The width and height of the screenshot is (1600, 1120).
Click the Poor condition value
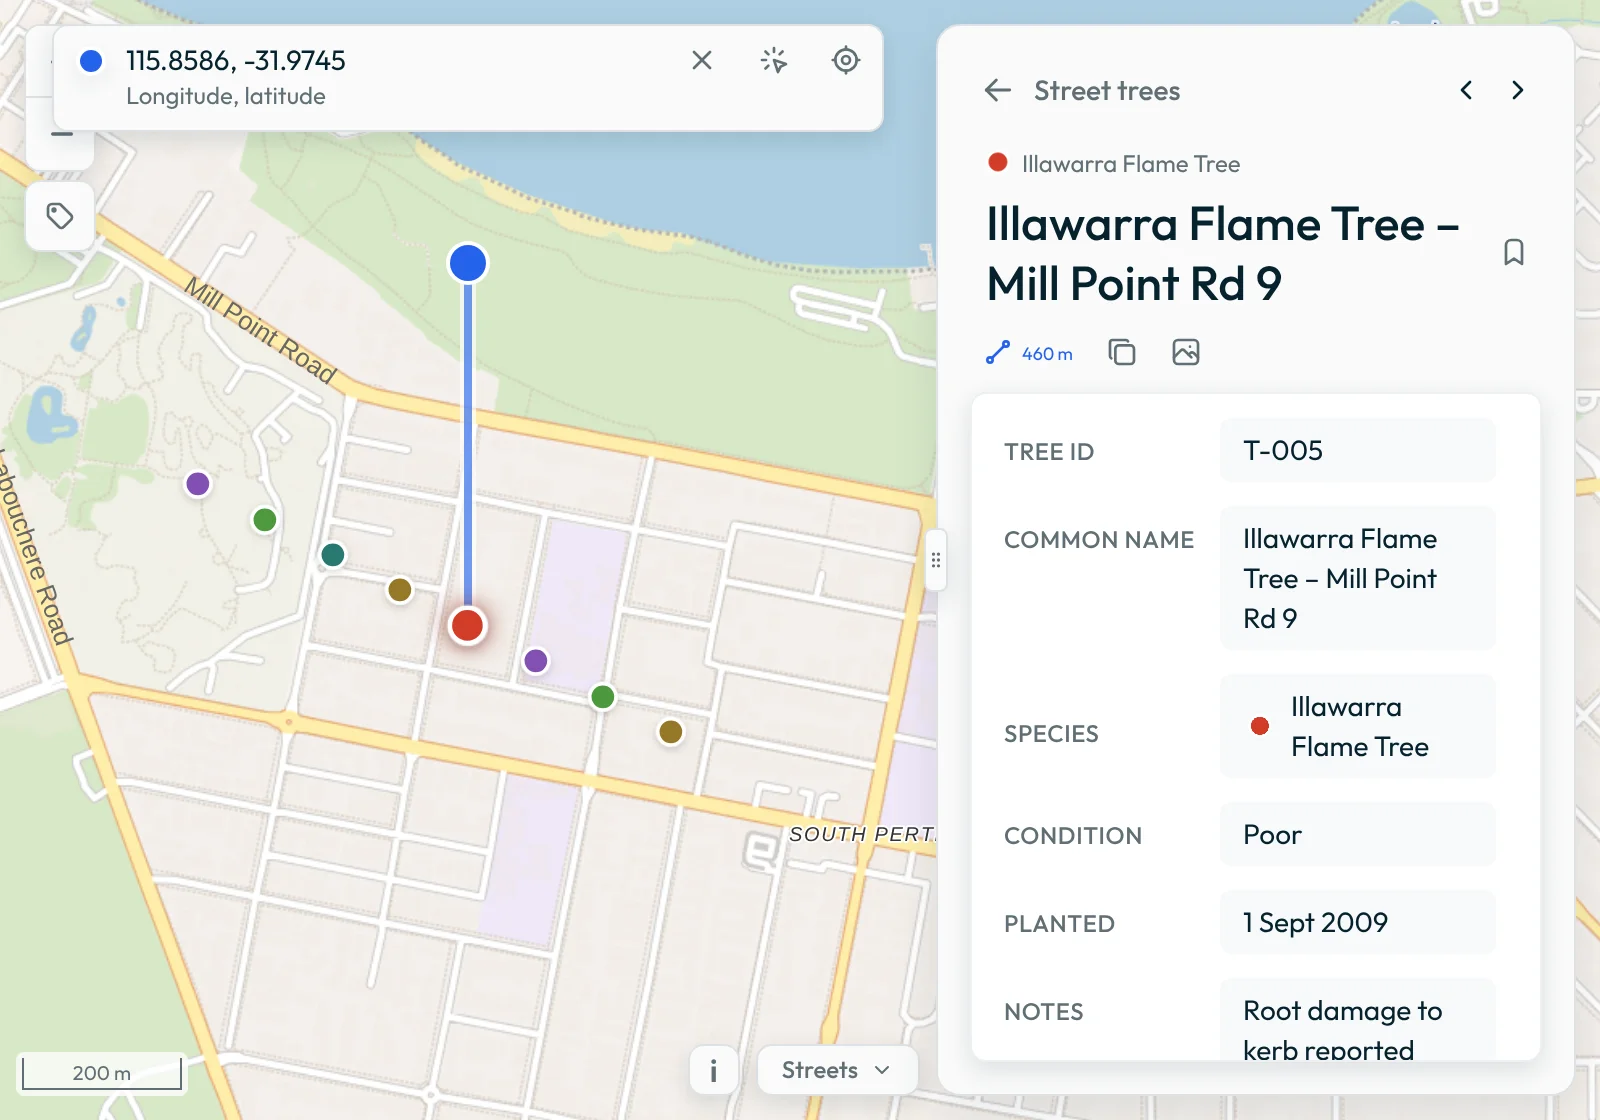1357,835
